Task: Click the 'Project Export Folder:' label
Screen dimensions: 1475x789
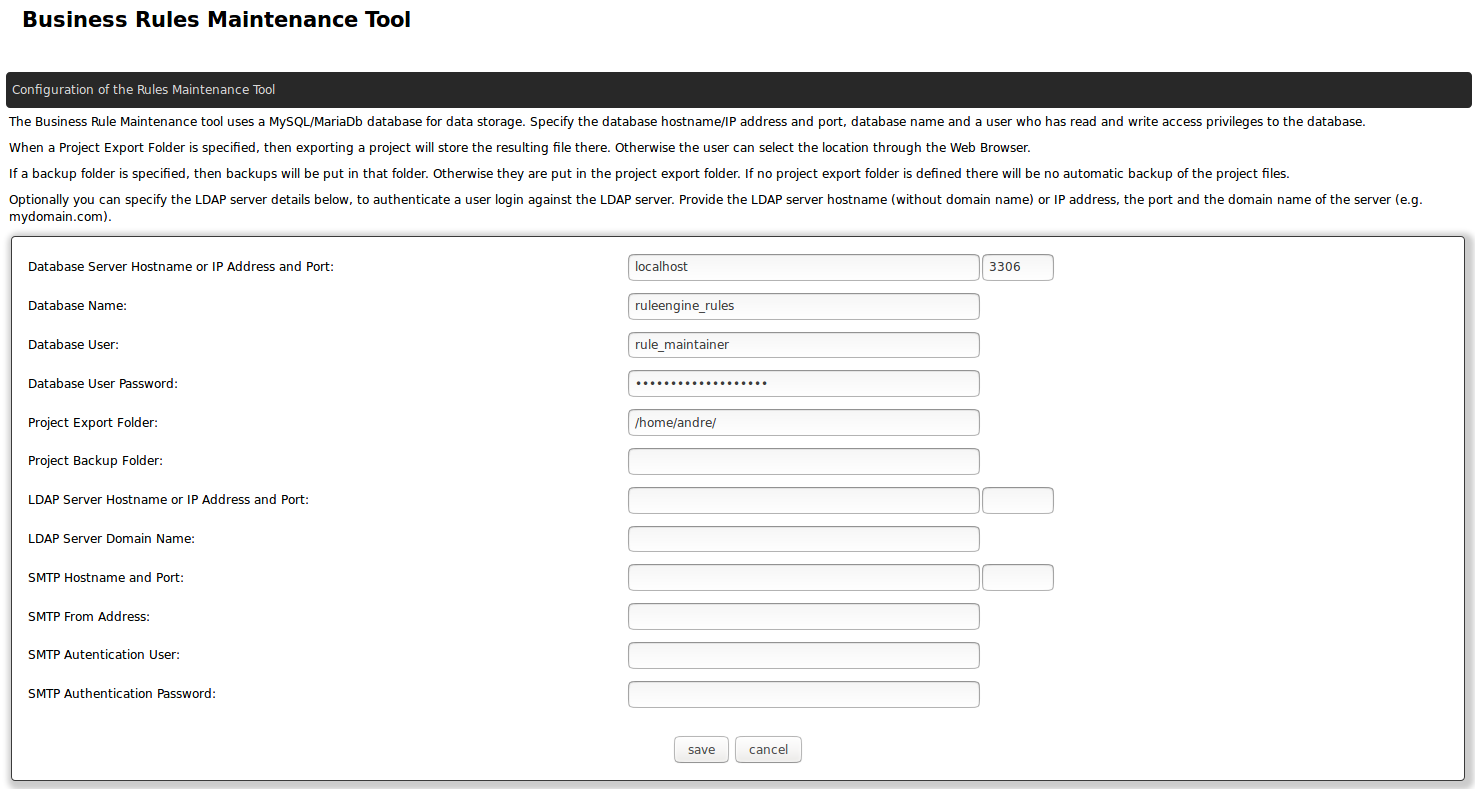Action: point(93,423)
